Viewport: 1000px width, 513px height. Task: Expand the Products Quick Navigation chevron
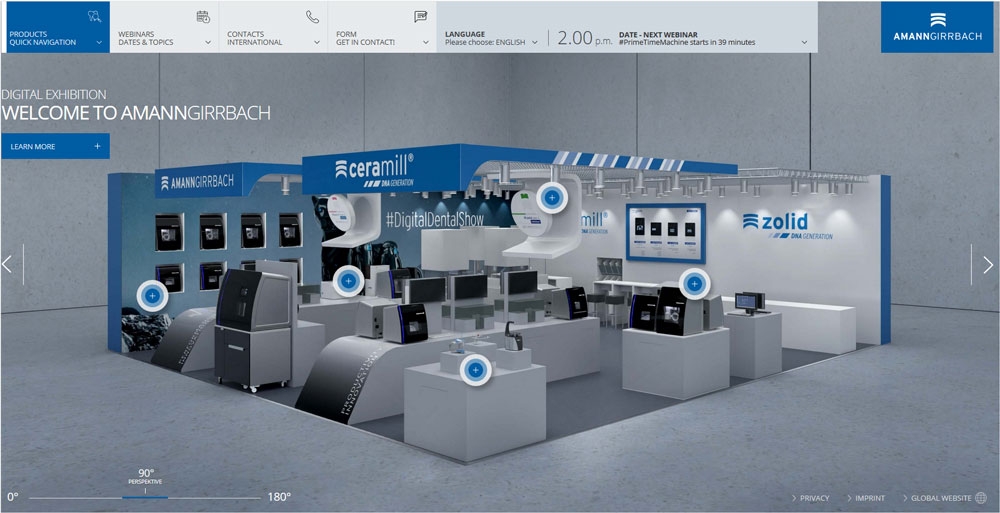(99, 43)
